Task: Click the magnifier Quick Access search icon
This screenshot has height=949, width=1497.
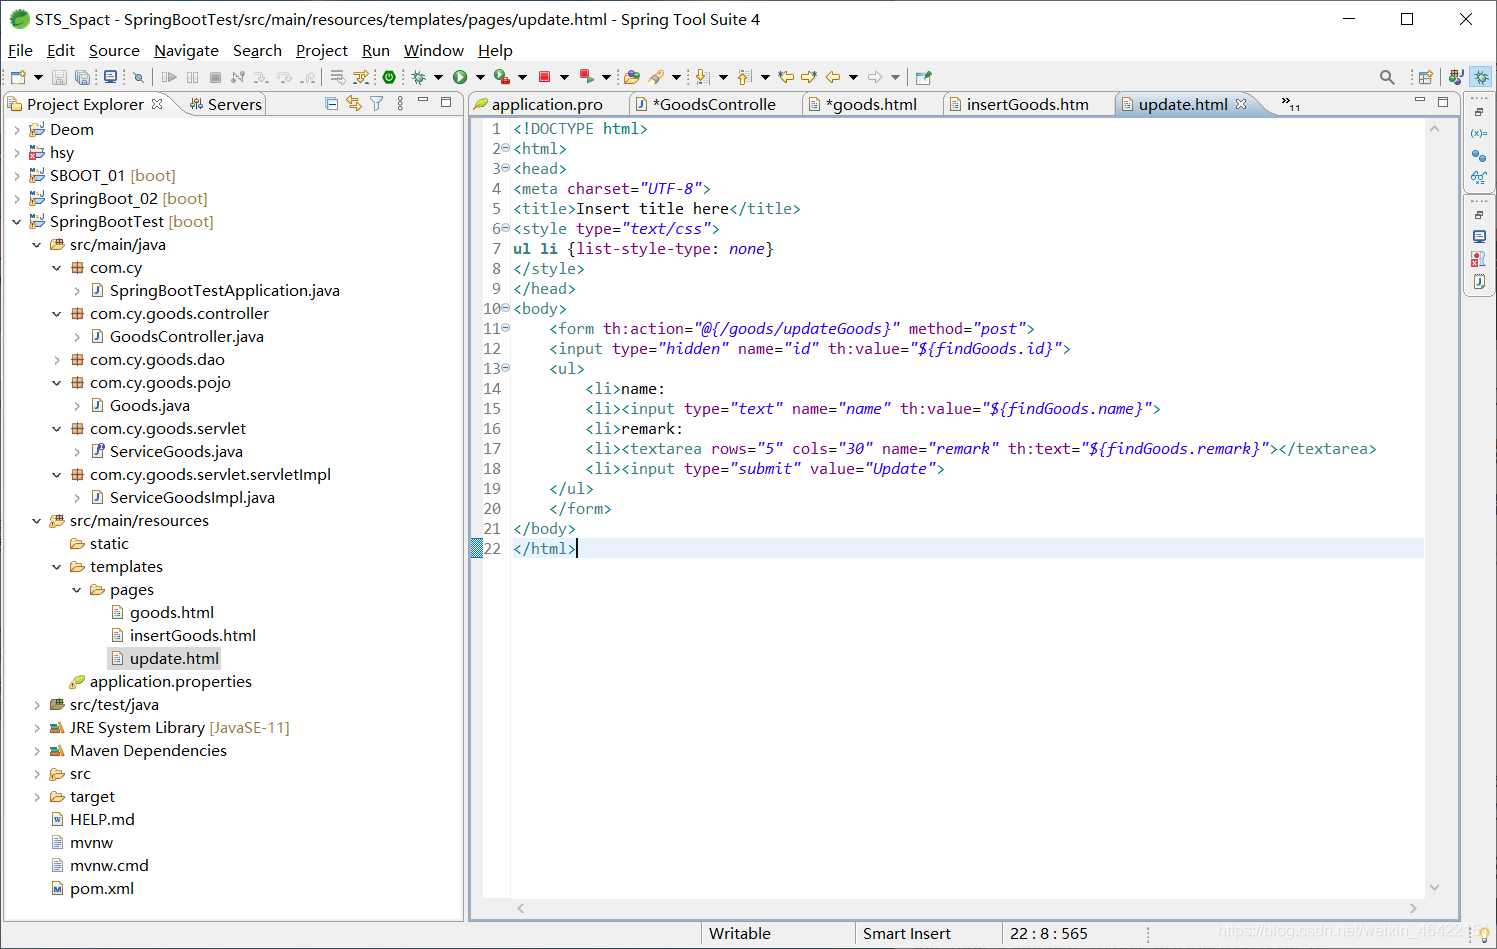Action: [1387, 77]
